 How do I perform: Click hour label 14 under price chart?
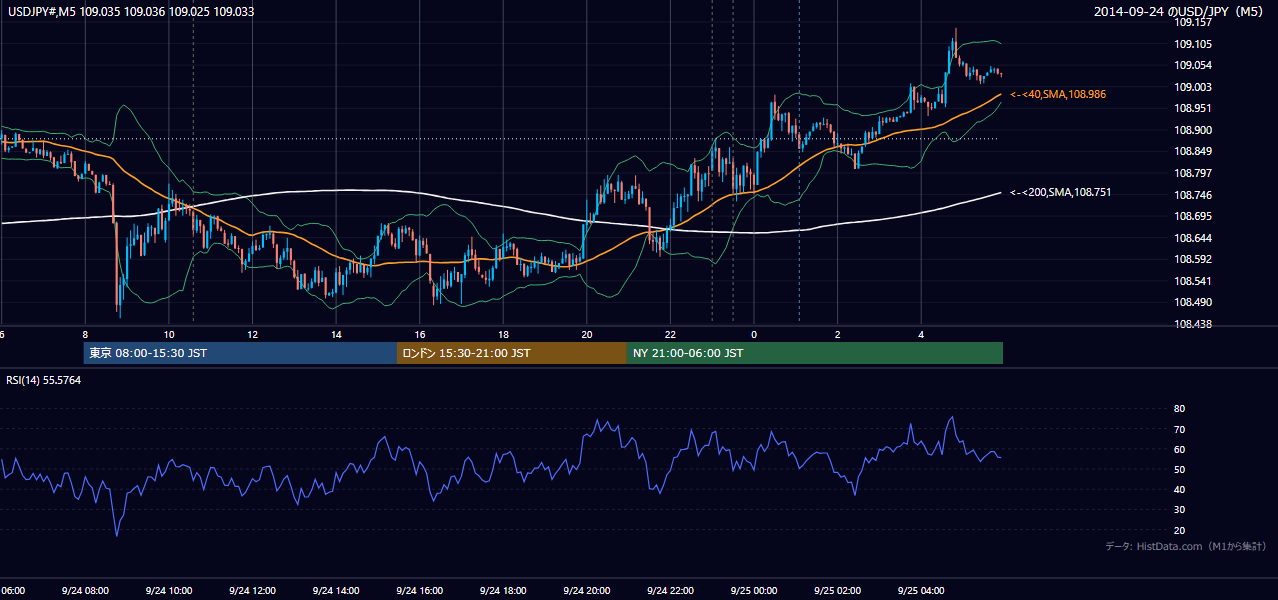tap(337, 335)
